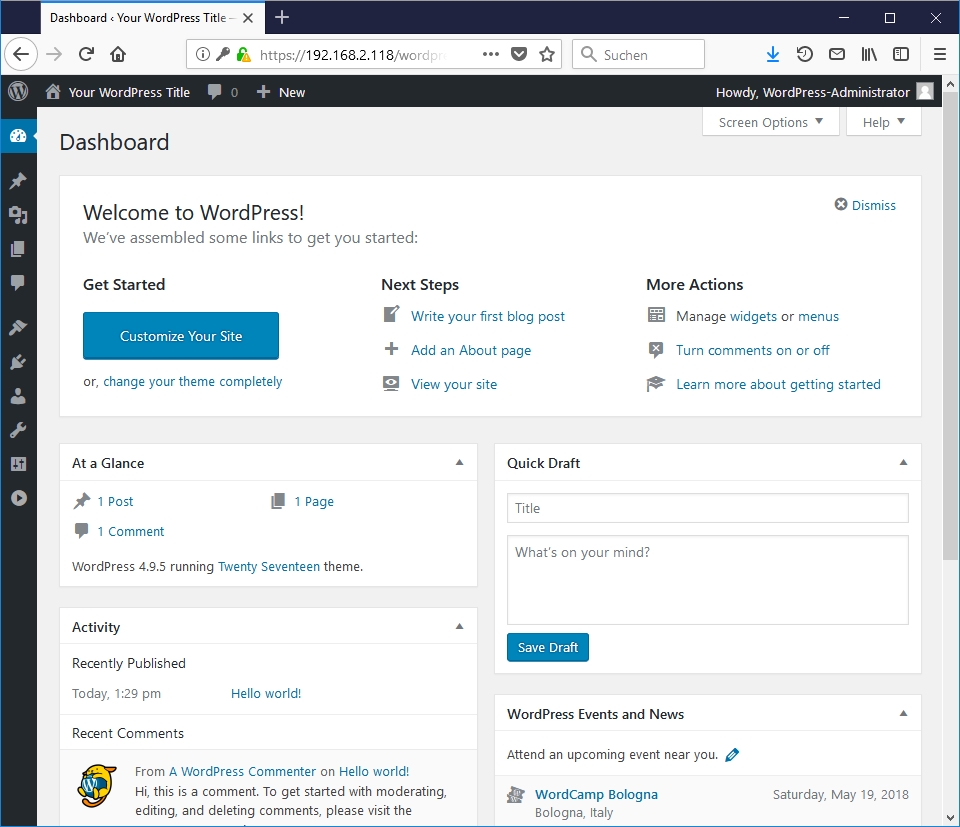This screenshot has width=960, height=827.
Task: Open page actions three-dot menu in address bar
Action: click(x=490, y=54)
